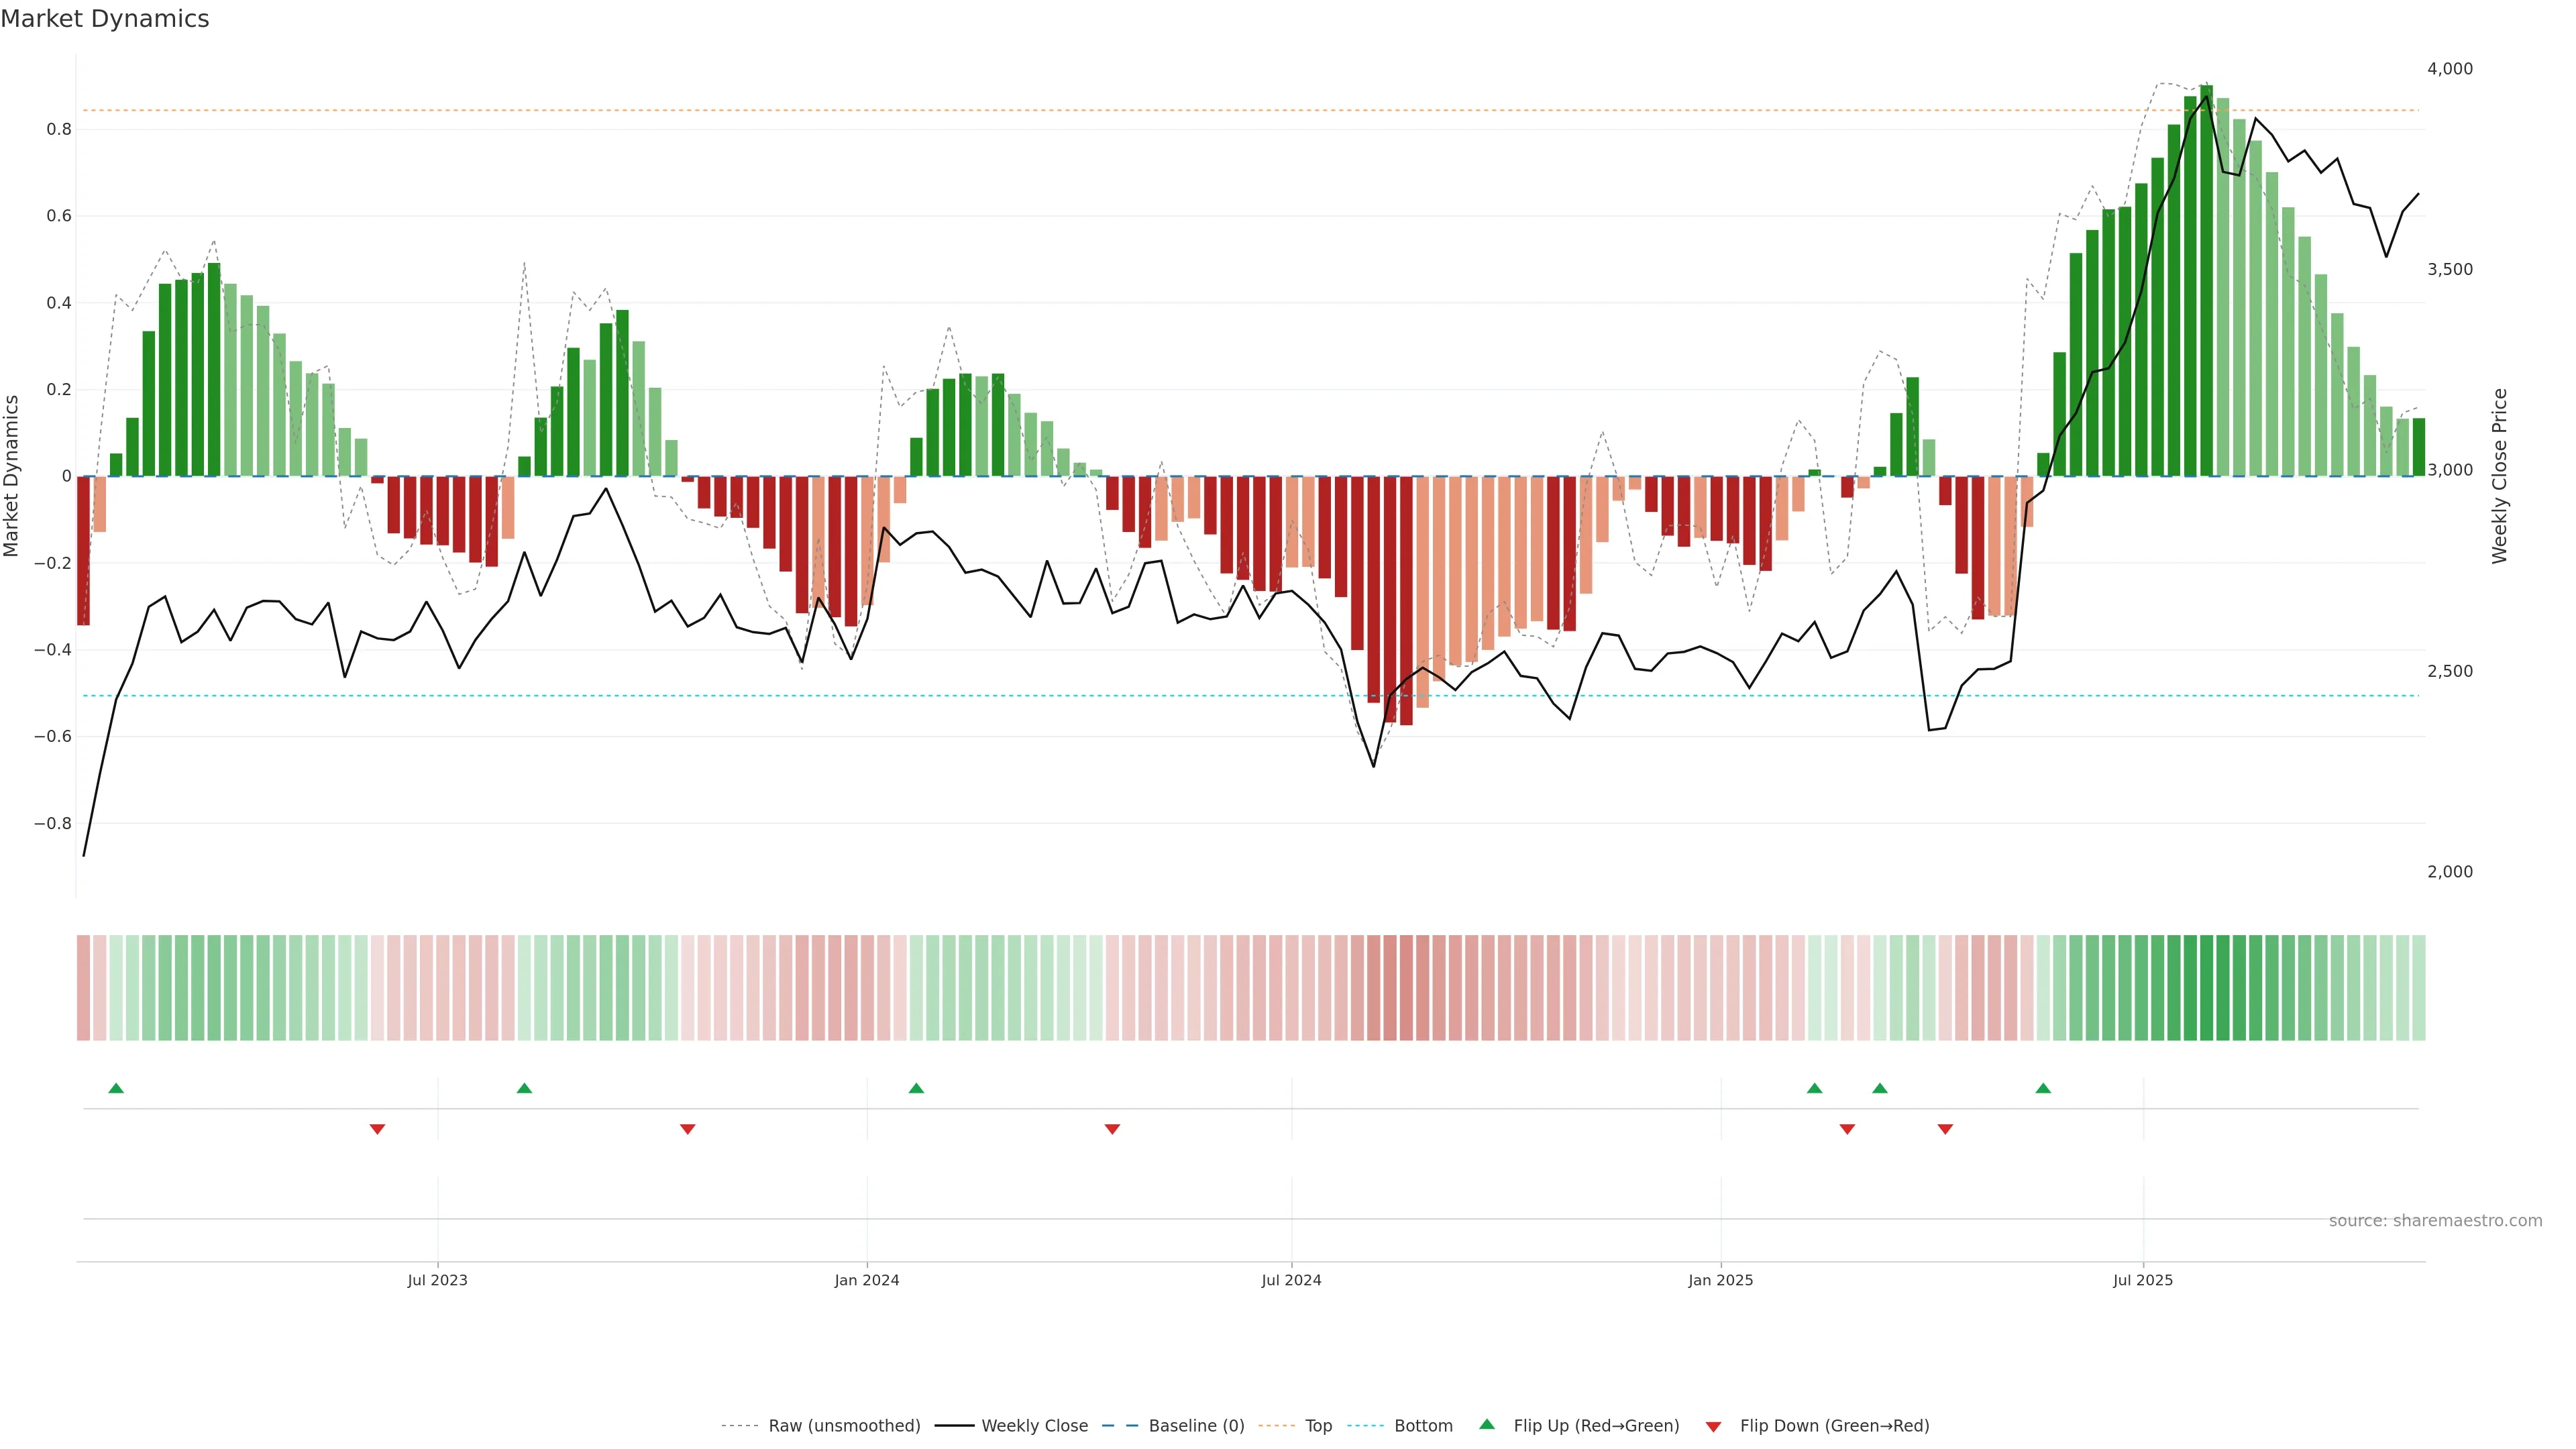Click the source: sharemaestro.com text

coord(2435,1221)
